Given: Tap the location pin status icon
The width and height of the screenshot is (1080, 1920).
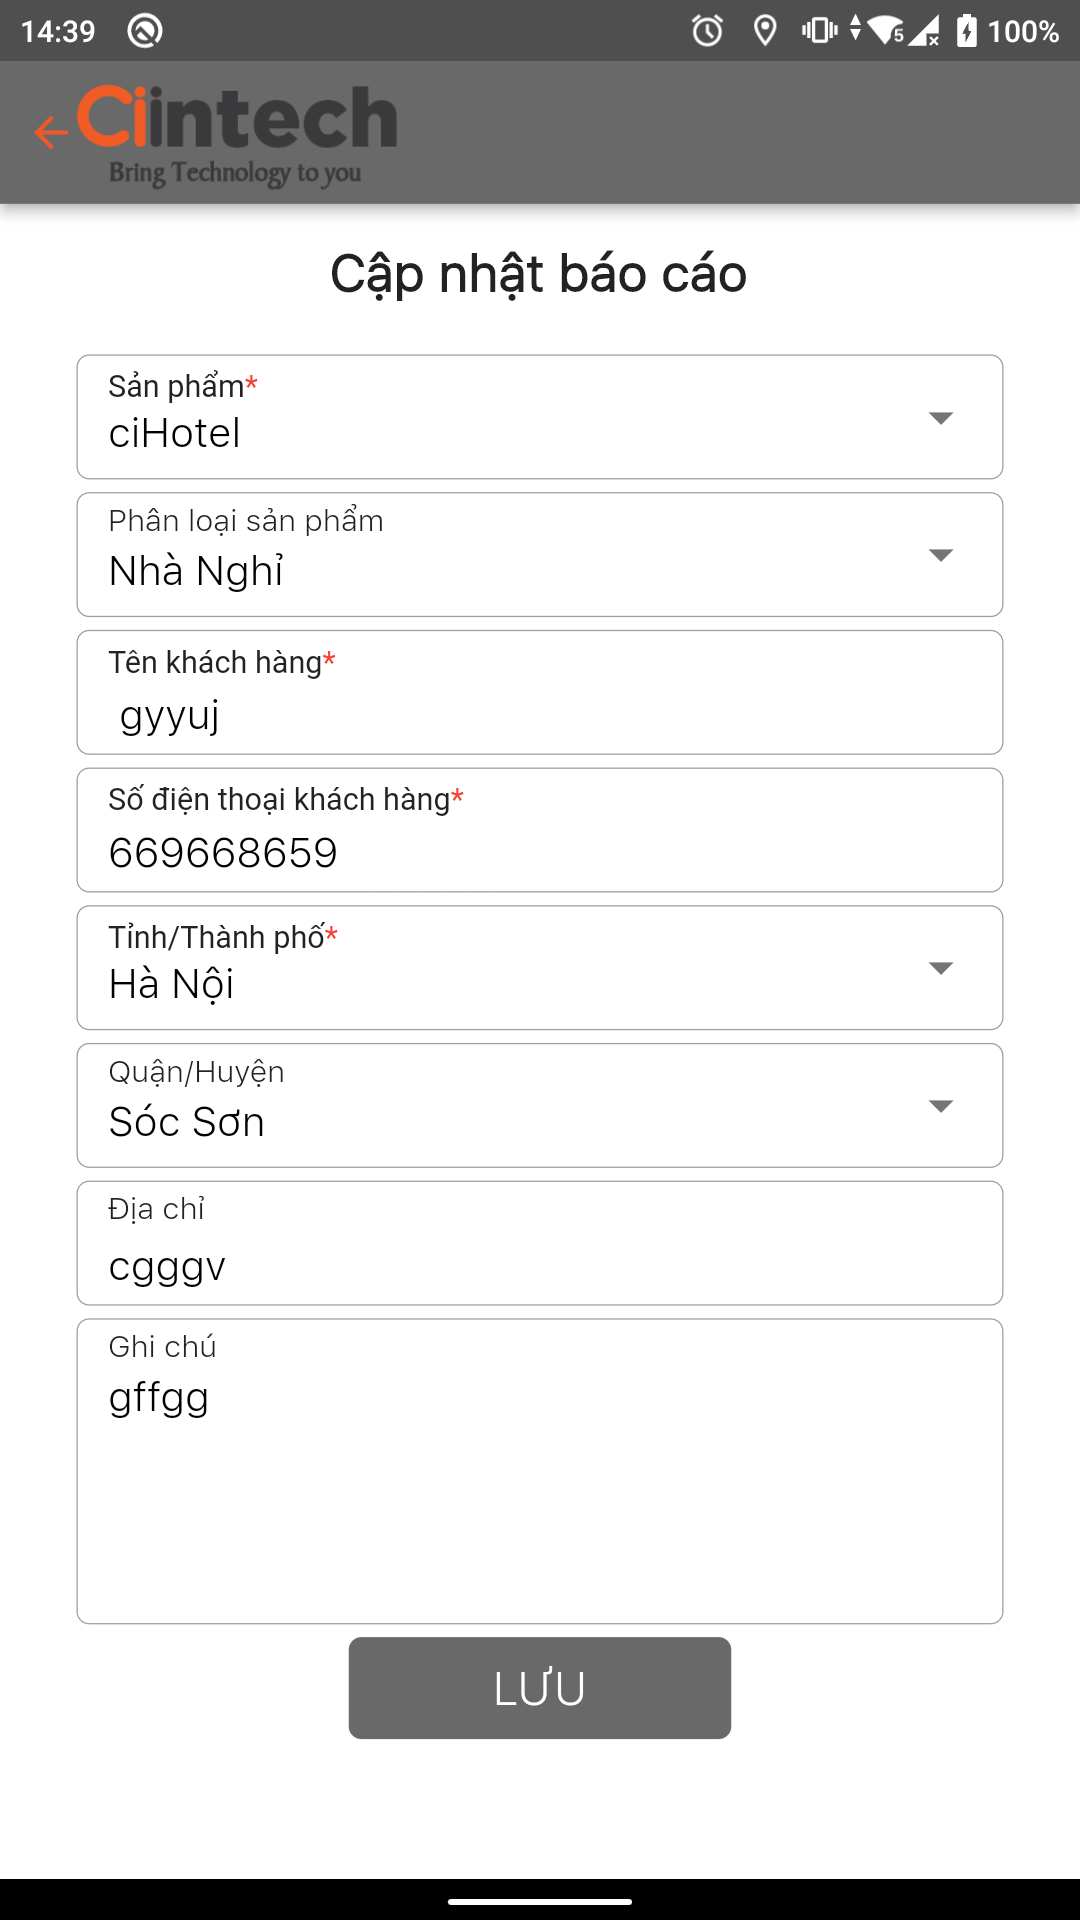Looking at the screenshot, I should point(765,31).
